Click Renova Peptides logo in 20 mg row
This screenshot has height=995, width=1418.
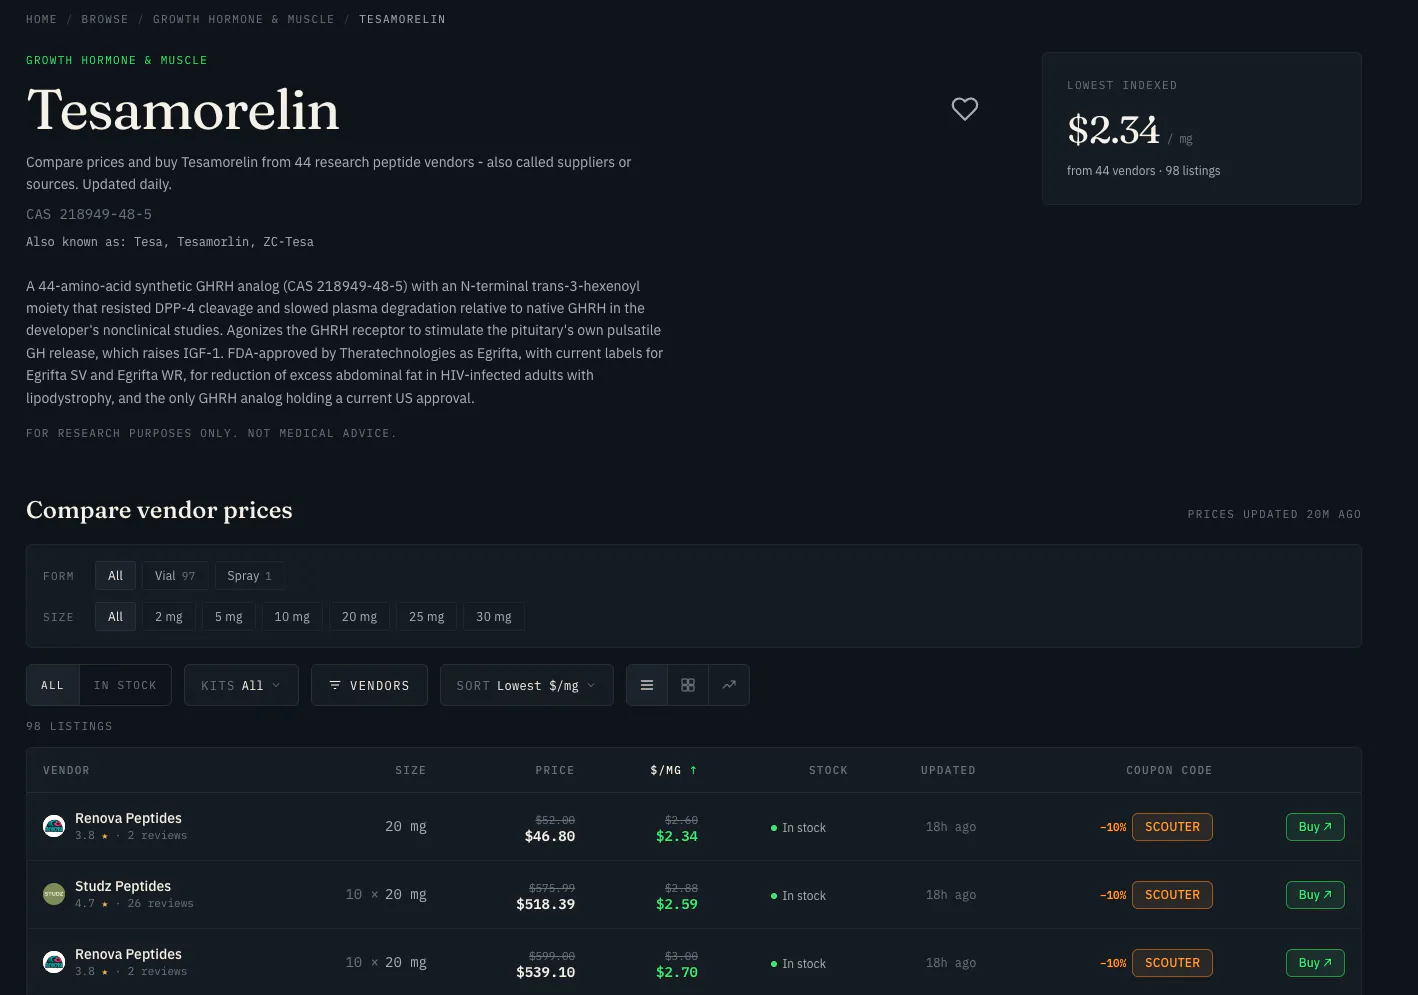coord(54,827)
